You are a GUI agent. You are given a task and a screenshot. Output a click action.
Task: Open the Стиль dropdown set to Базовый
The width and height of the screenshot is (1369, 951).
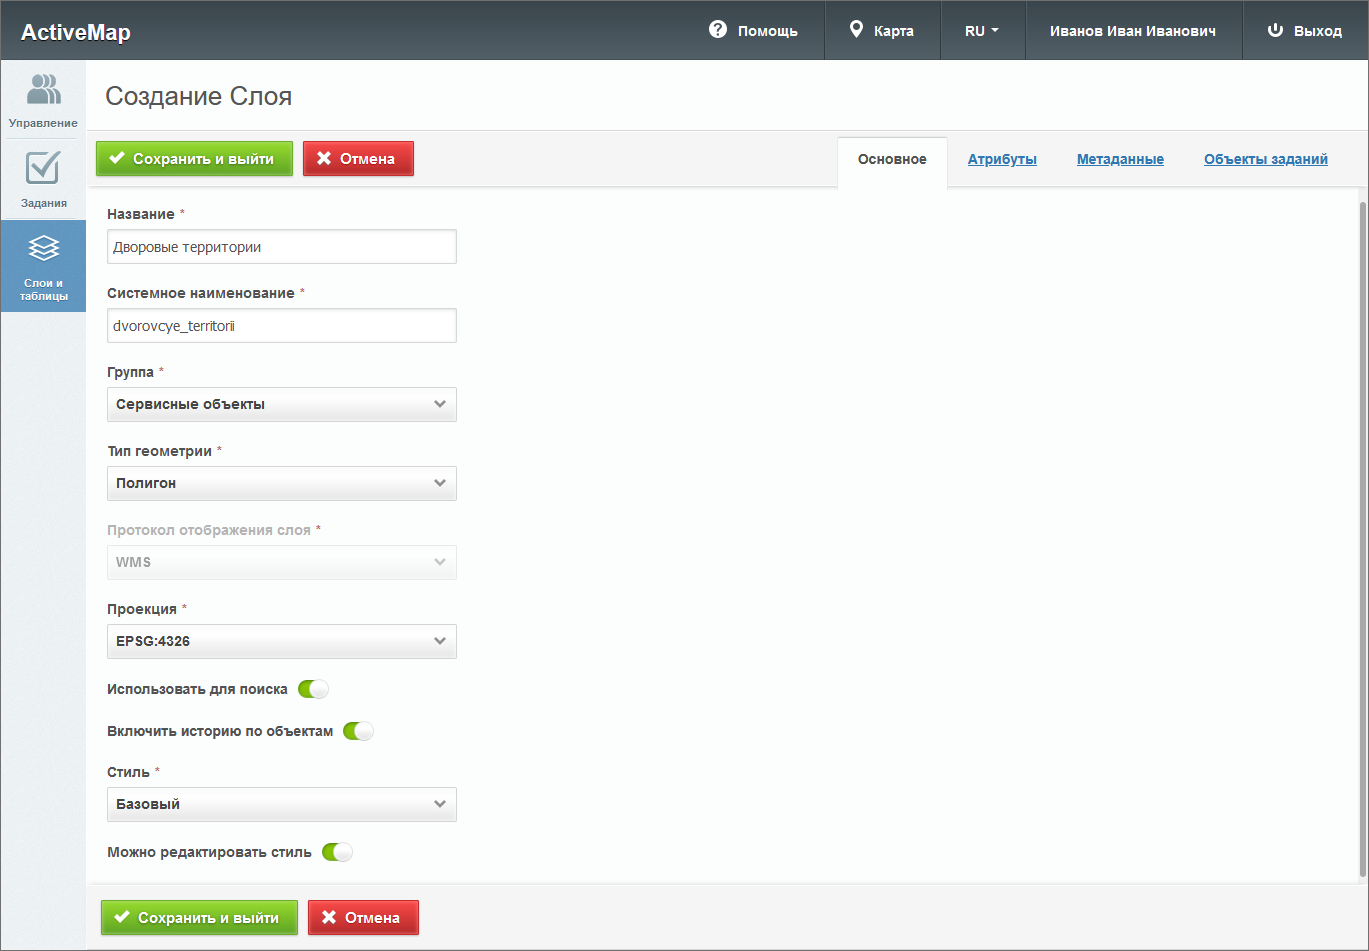(281, 804)
